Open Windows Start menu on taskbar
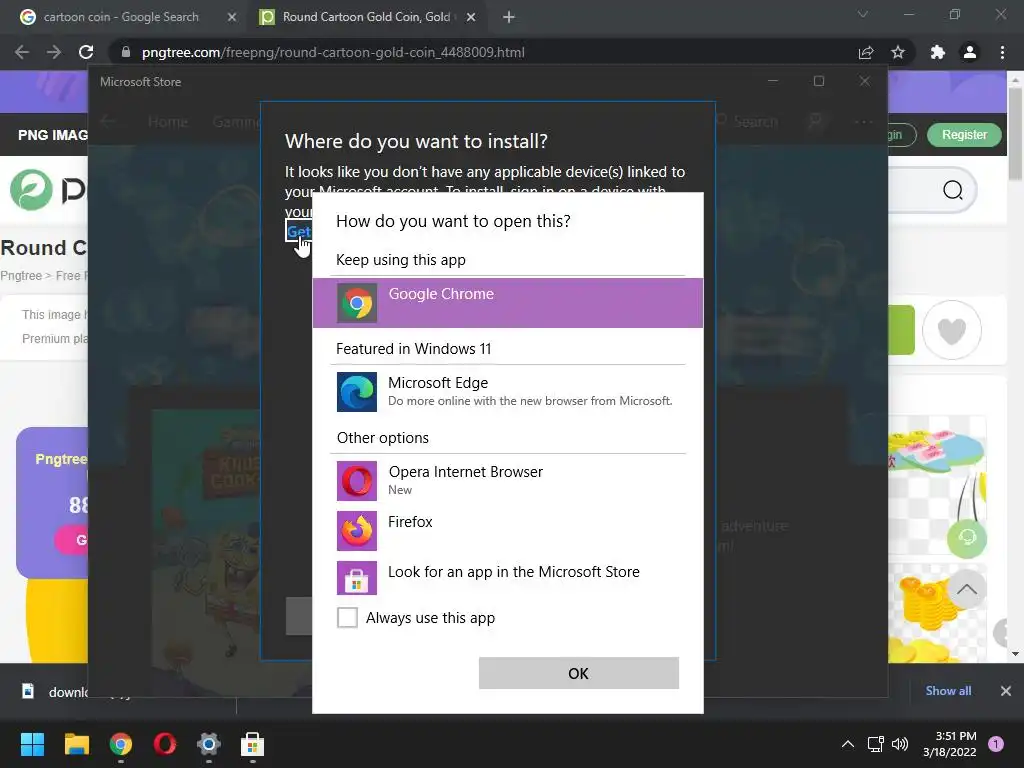 (32, 744)
